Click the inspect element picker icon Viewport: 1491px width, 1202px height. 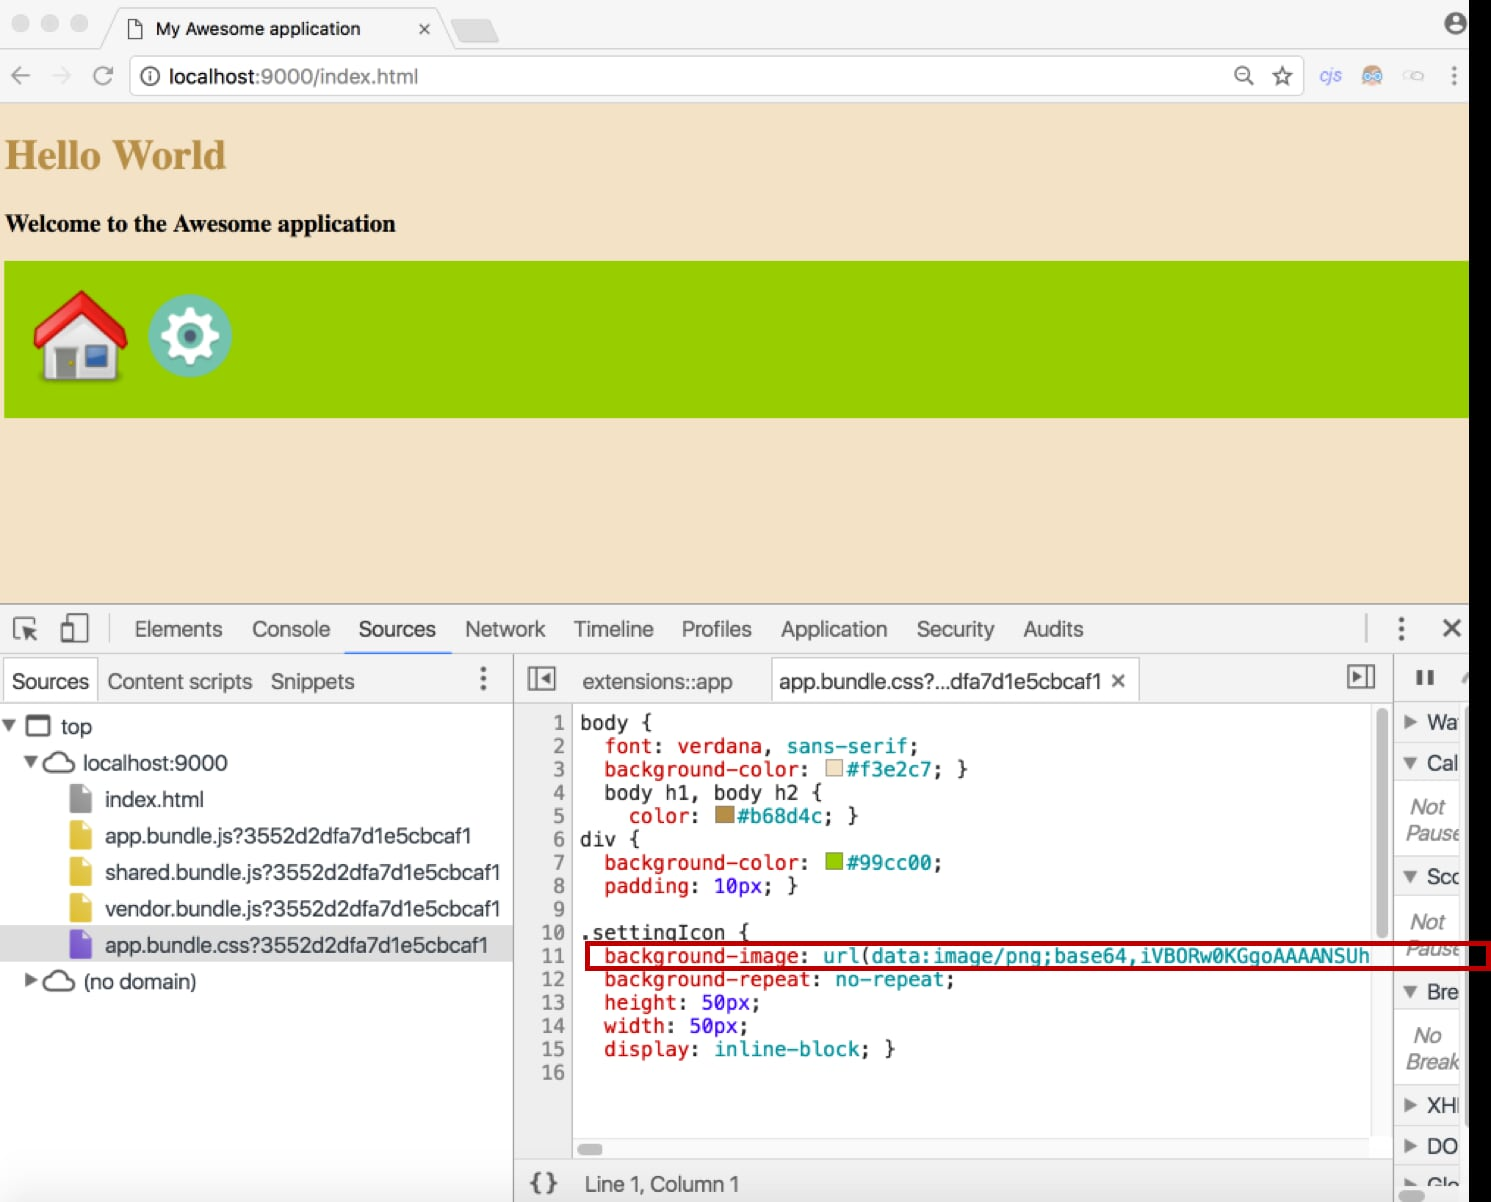(25, 629)
